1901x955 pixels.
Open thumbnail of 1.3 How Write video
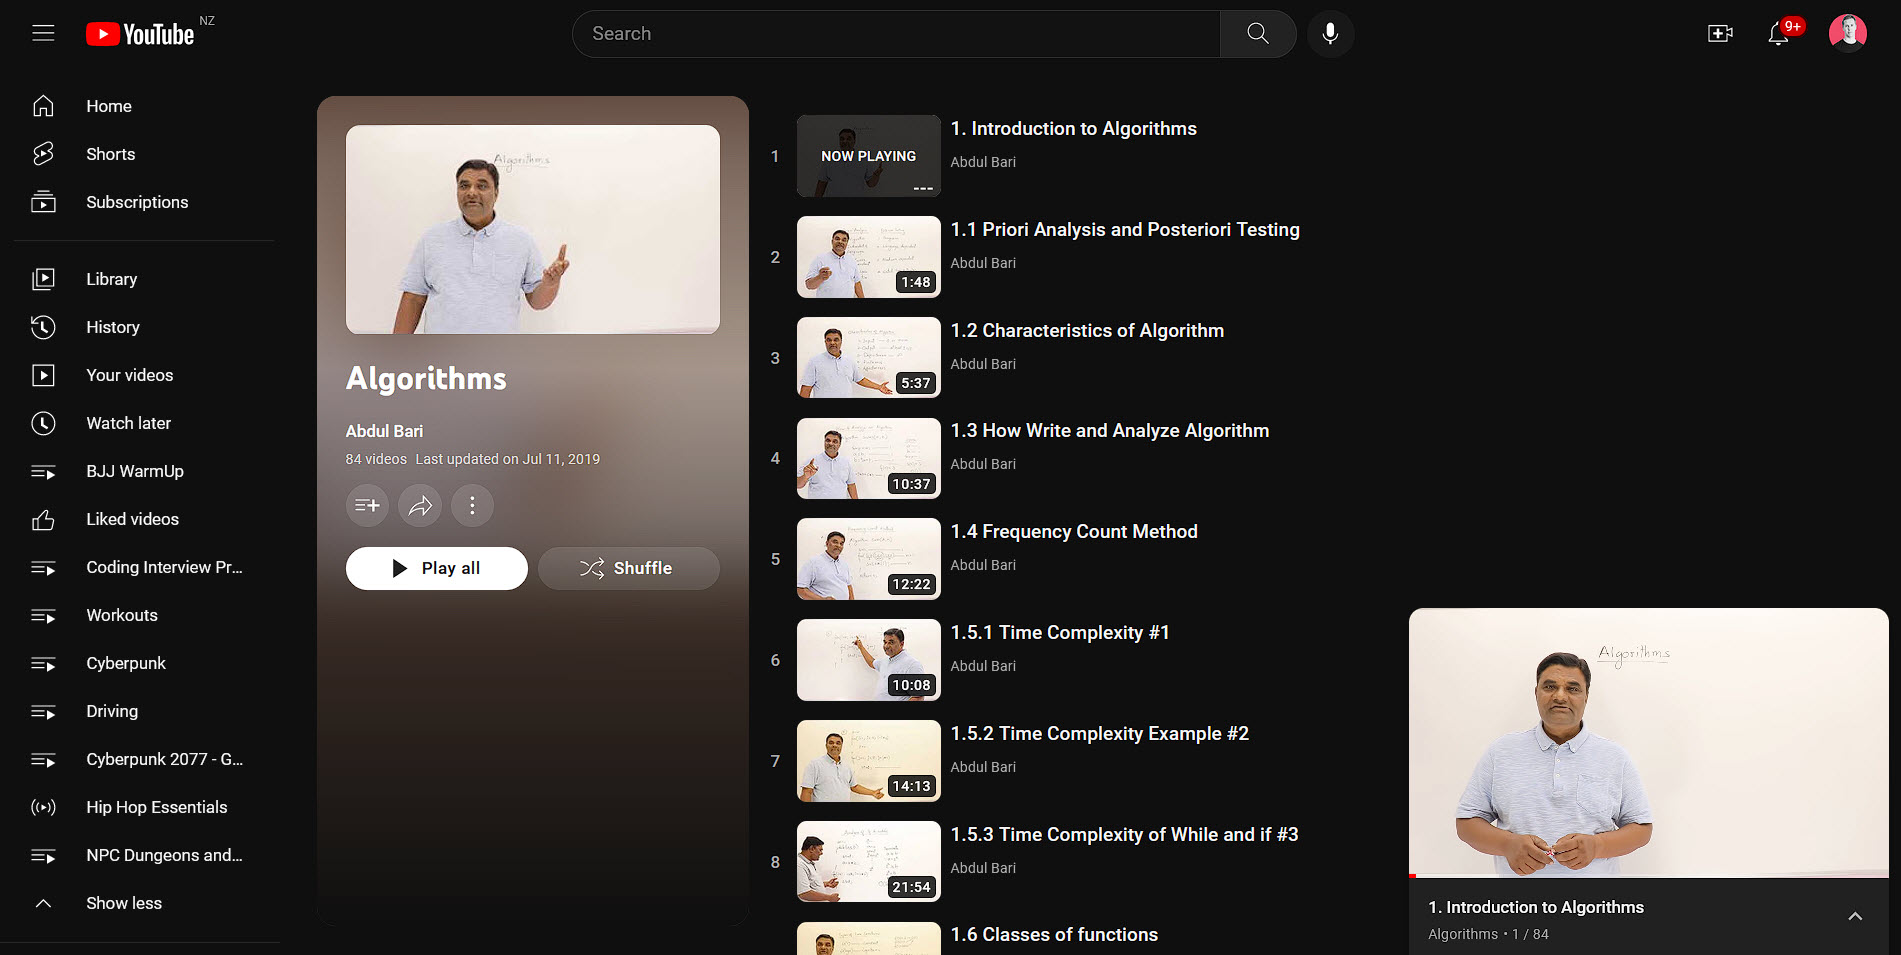(869, 458)
